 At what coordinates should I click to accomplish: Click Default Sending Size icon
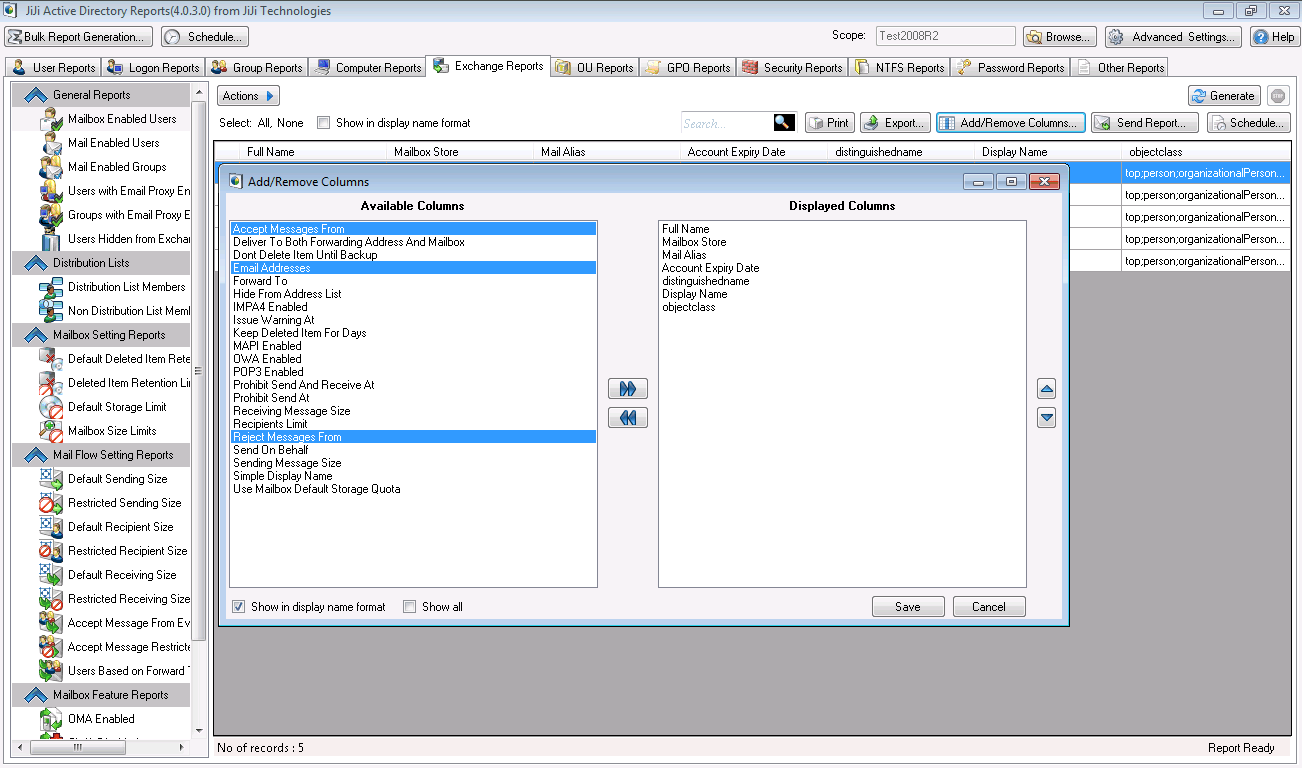point(52,479)
